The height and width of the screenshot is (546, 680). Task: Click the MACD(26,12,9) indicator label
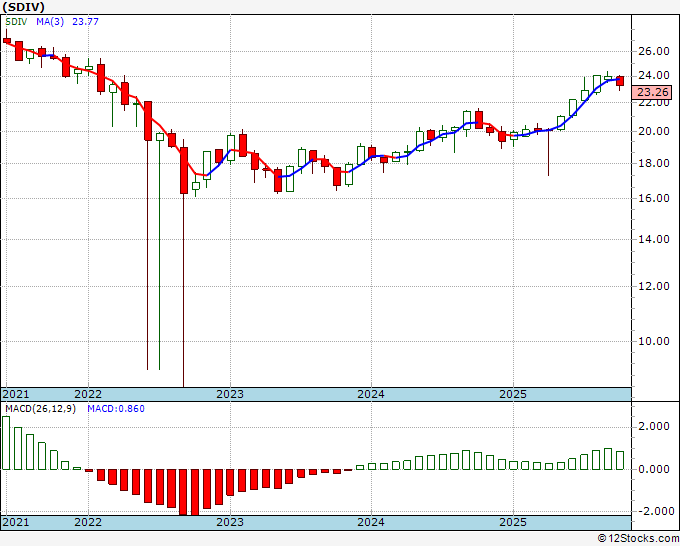pyautogui.click(x=40, y=409)
